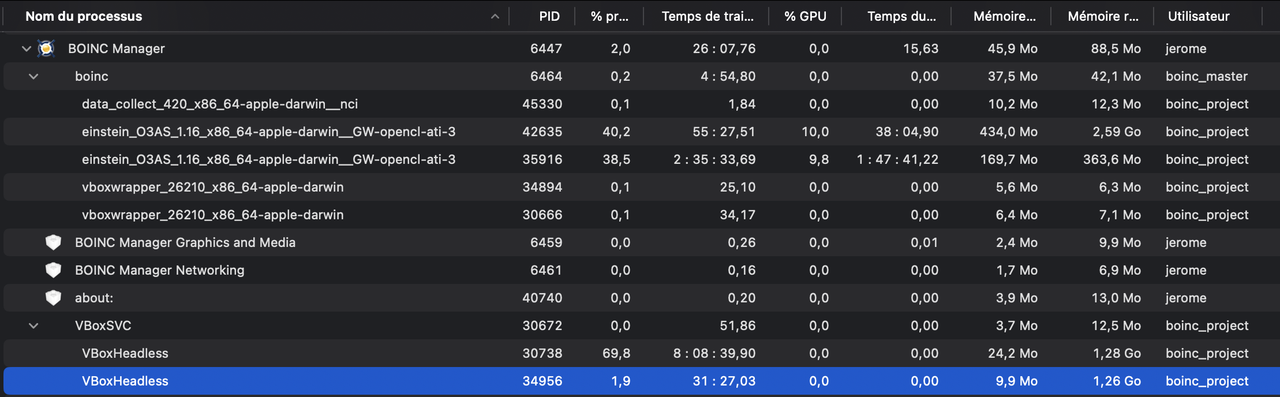Click the shield icon beside about:
Screen dimensions: 1280x397
point(54,298)
